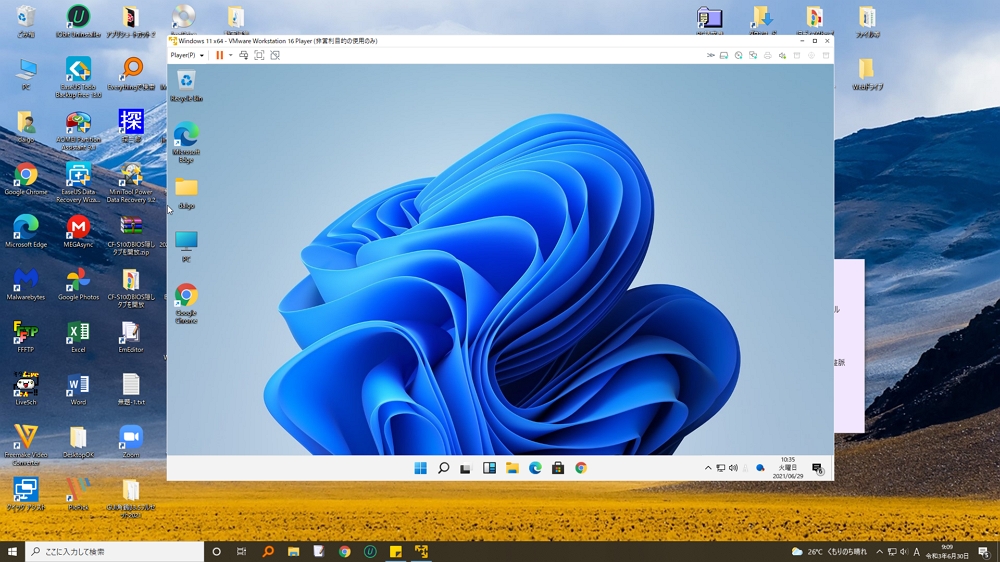
Task: Select the Word desktop shortcut
Action: pos(78,389)
